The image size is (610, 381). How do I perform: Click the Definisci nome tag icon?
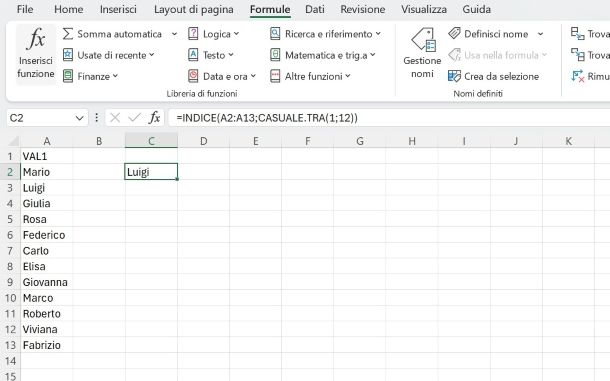pyautogui.click(x=454, y=33)
